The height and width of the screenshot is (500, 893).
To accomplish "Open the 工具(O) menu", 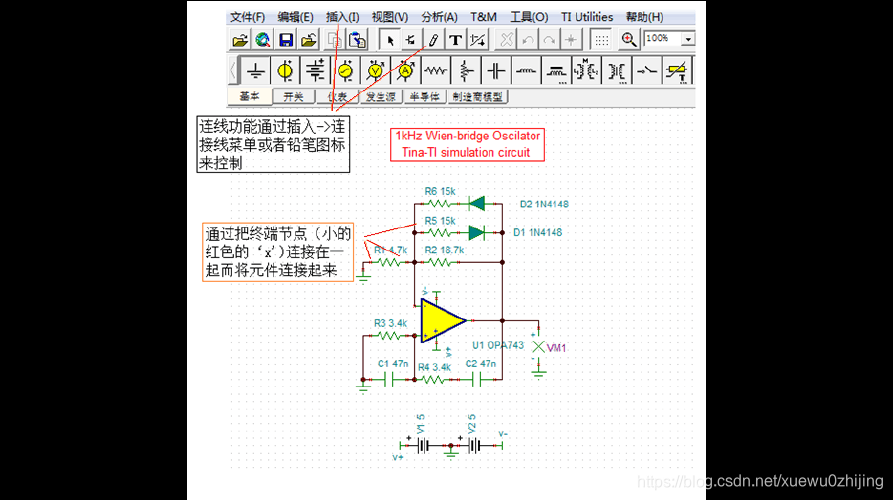I will [x=529, y=17].
